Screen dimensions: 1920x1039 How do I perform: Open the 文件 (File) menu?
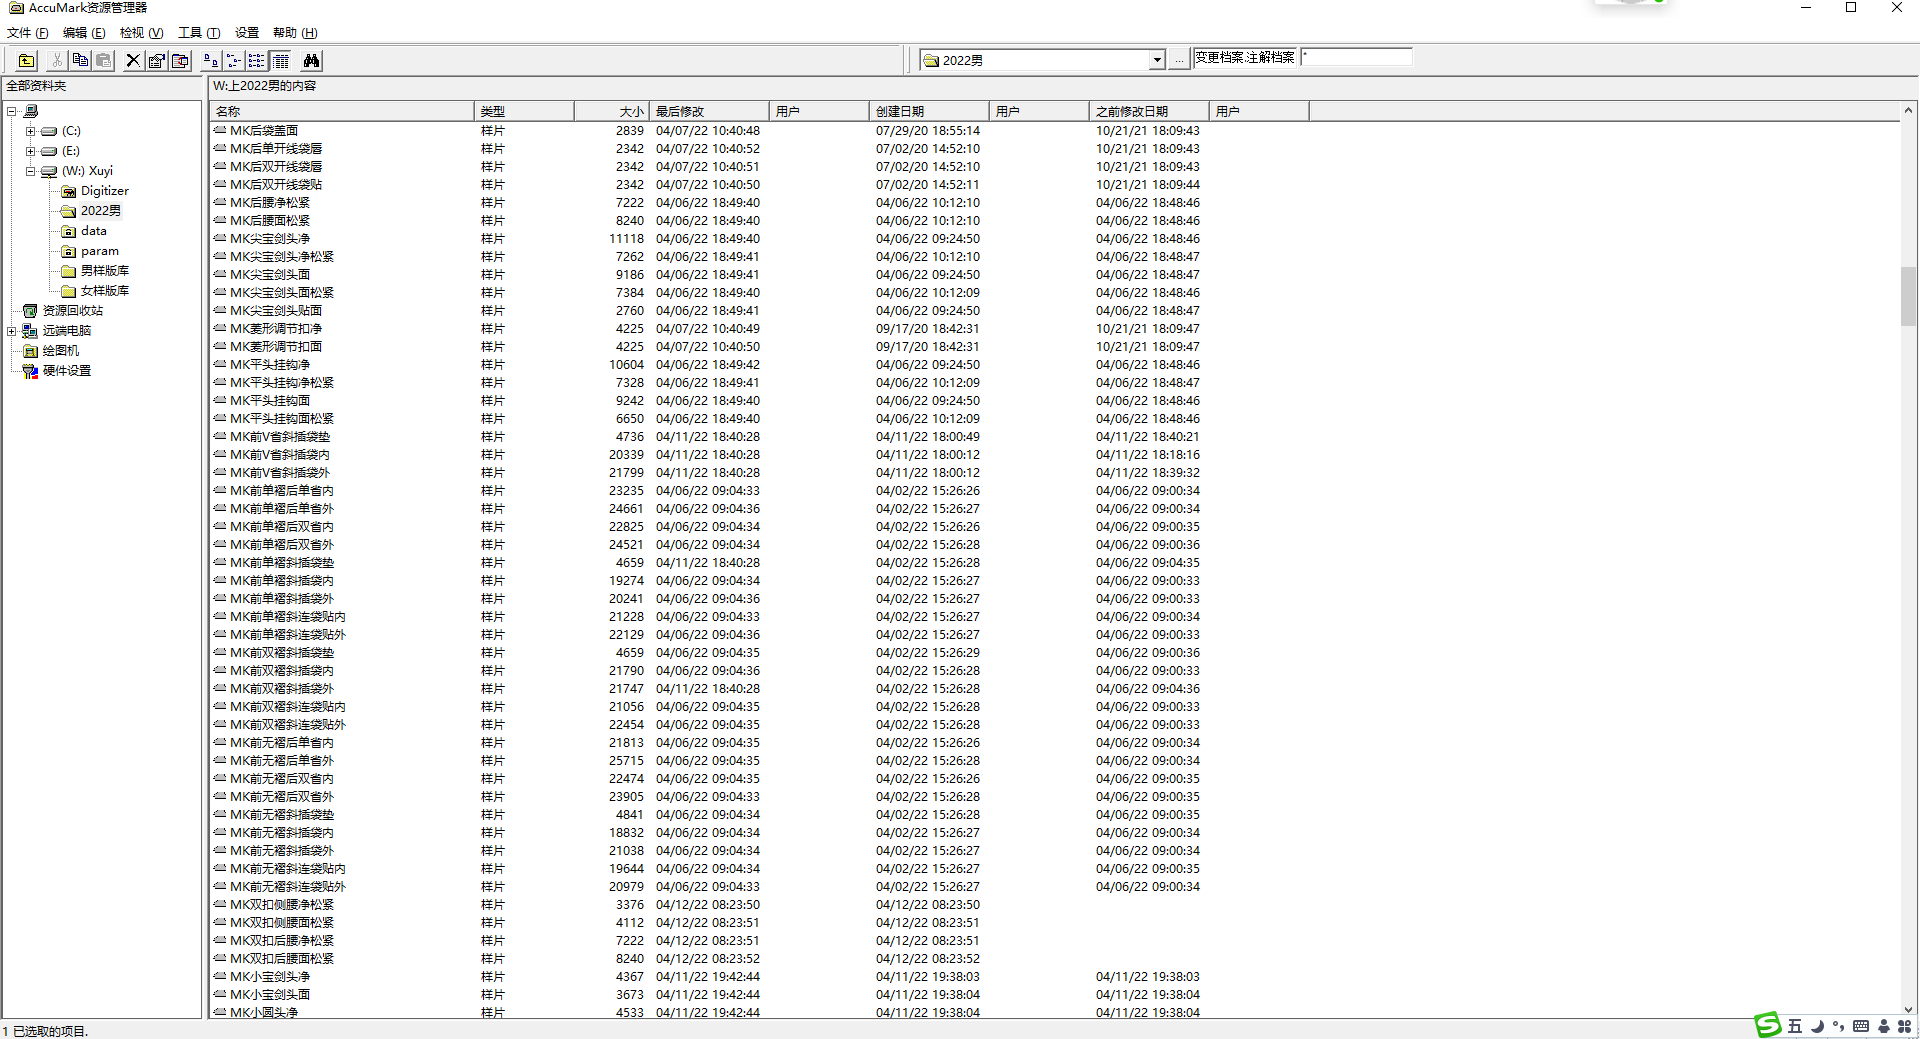27,33
